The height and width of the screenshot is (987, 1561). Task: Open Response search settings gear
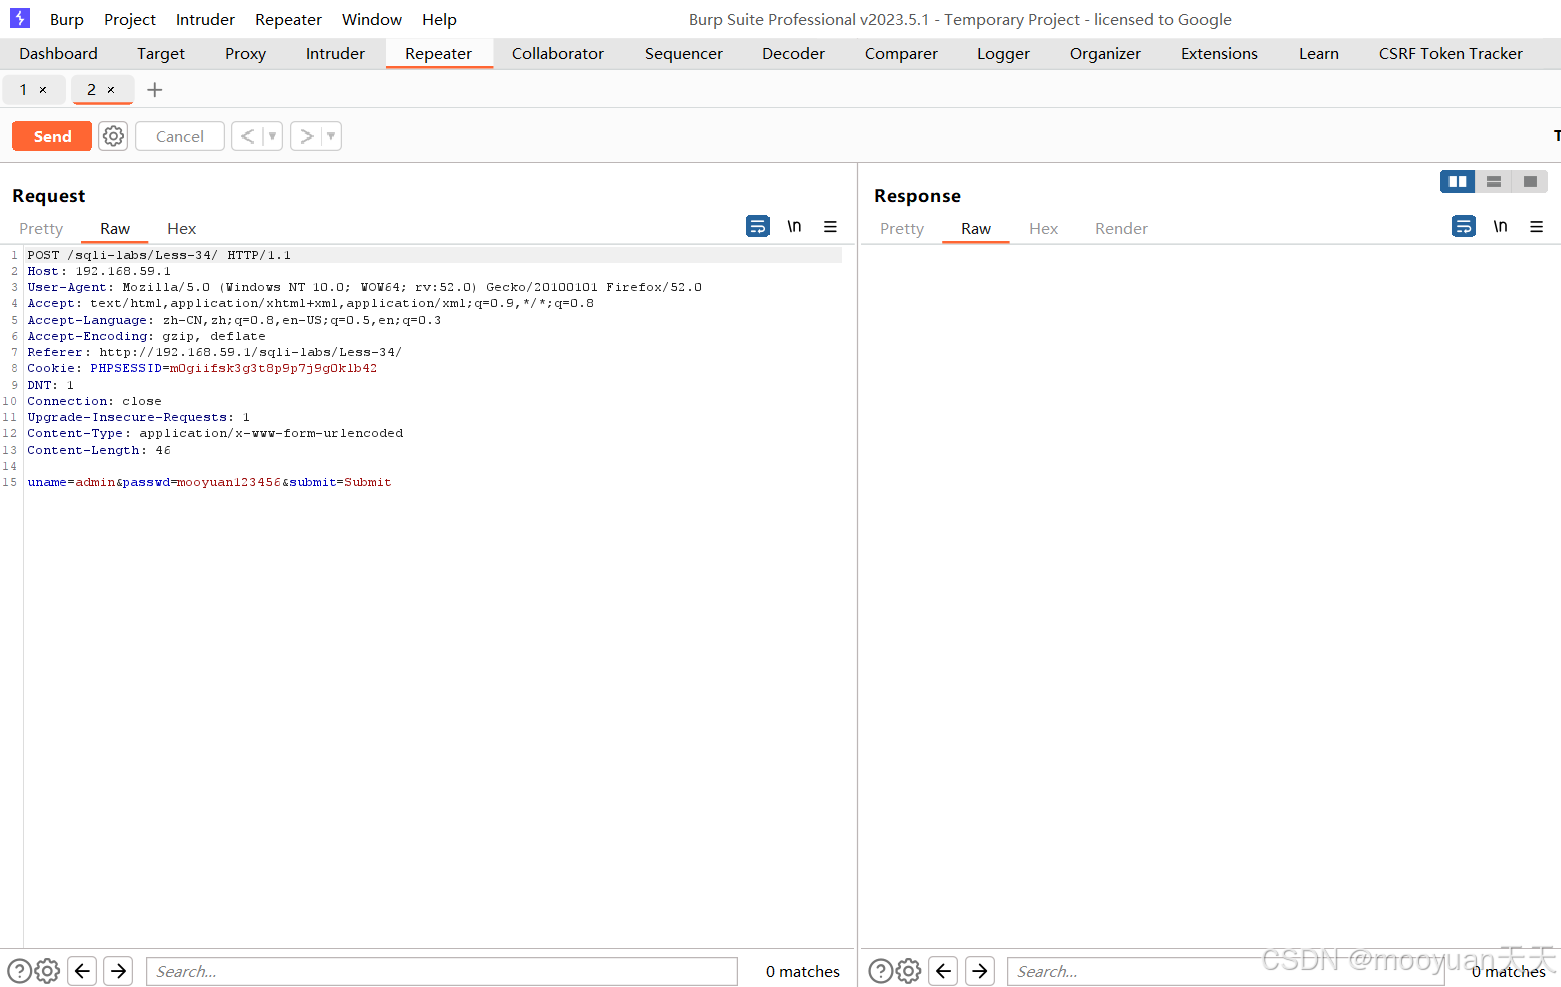pos(908,971)
